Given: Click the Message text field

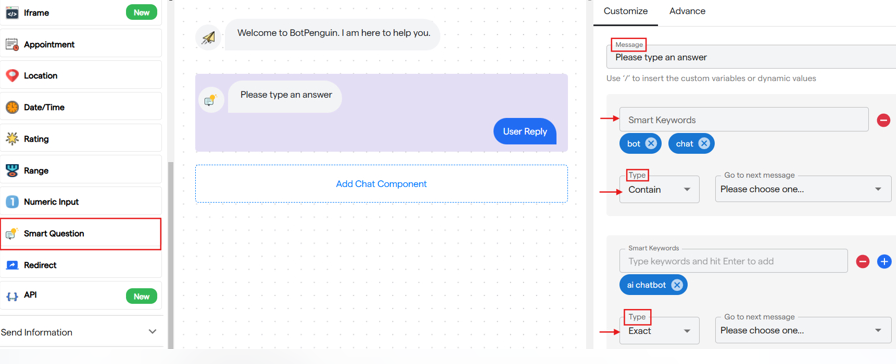Looking at the screenshot, I should click(751, 57).
